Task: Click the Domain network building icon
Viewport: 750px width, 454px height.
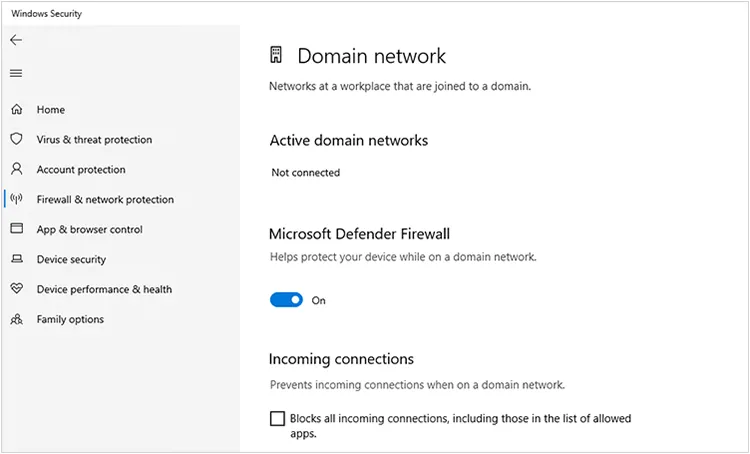Action: [x=277, y=56]
